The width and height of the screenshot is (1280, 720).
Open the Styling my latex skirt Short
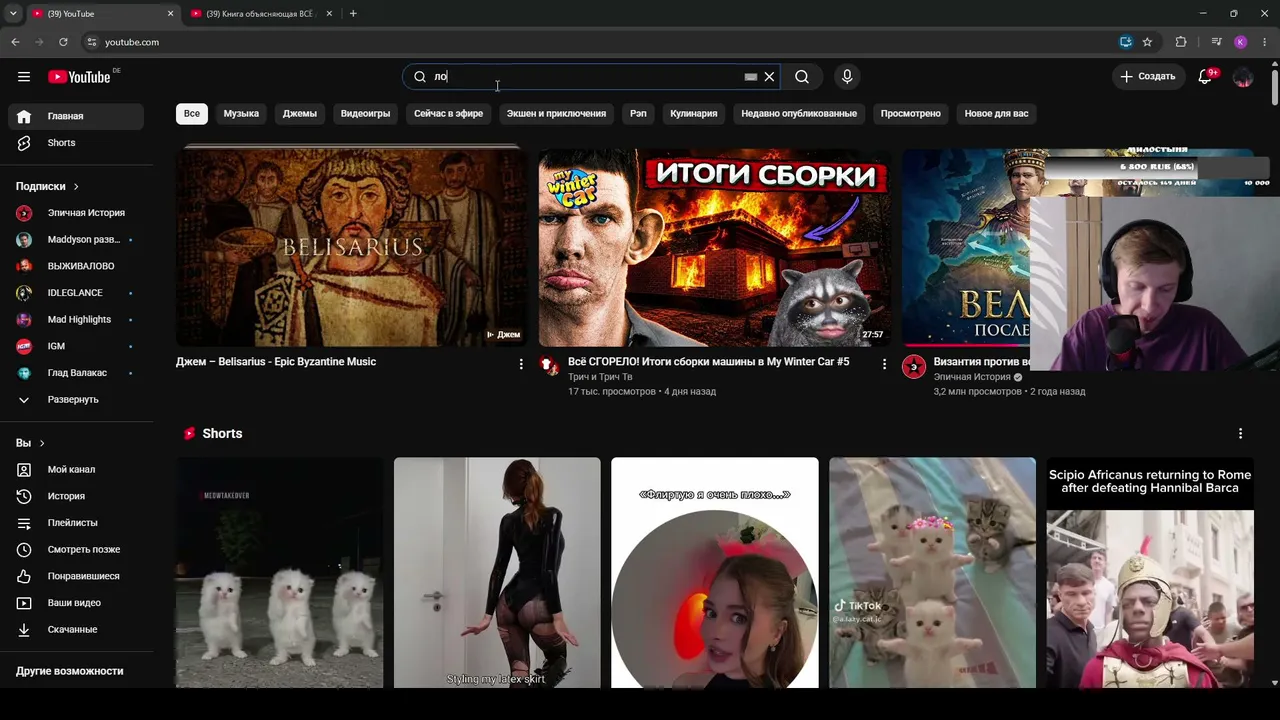pos(497,573)
